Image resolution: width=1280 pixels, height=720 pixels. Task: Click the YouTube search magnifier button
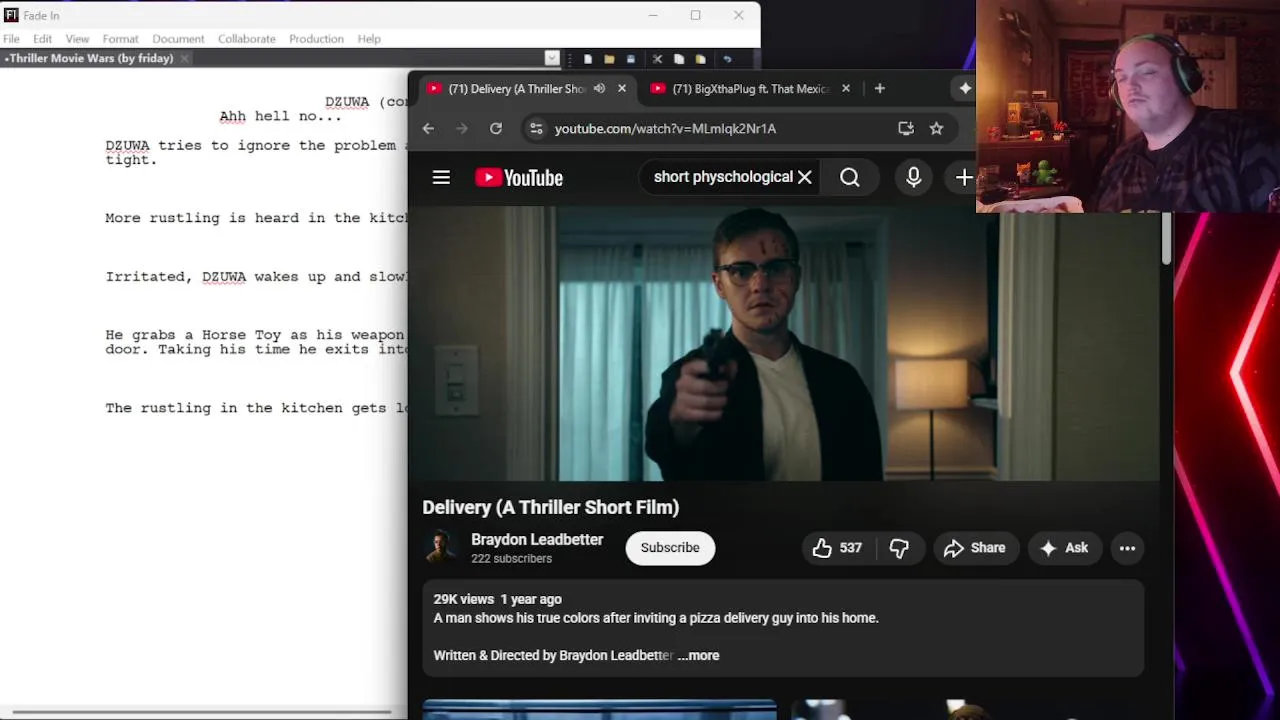pos(849,177)
